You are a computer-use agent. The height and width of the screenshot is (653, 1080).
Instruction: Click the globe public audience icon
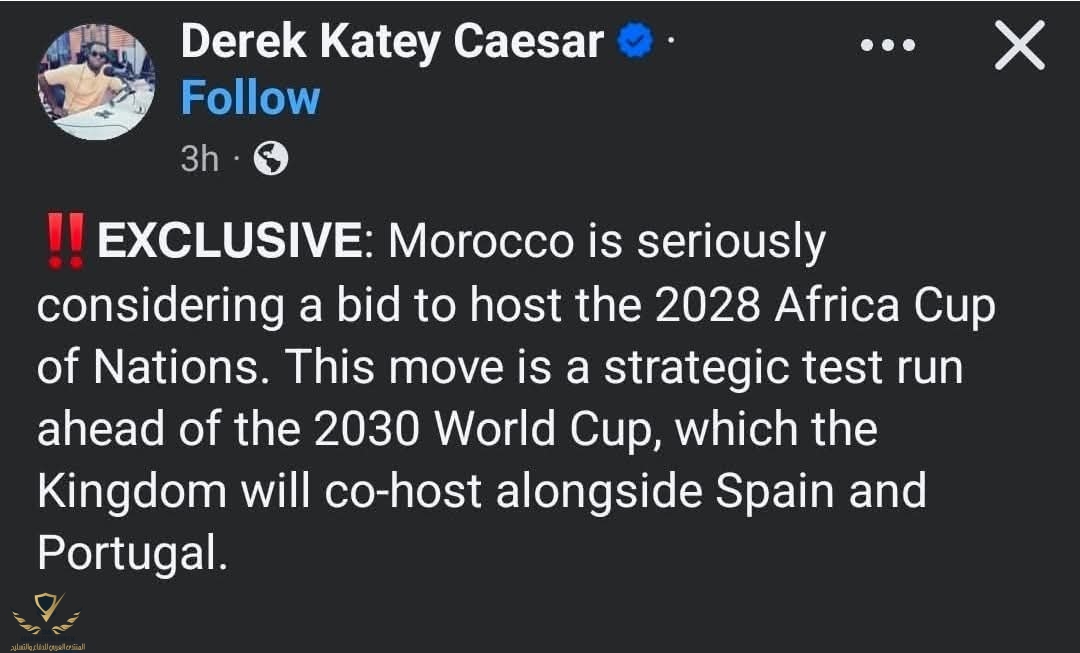tap(270, 158)
